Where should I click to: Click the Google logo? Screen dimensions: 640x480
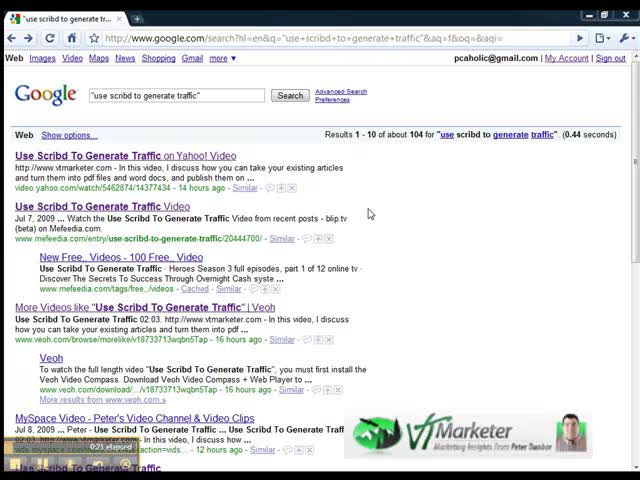tap(45, 95)
